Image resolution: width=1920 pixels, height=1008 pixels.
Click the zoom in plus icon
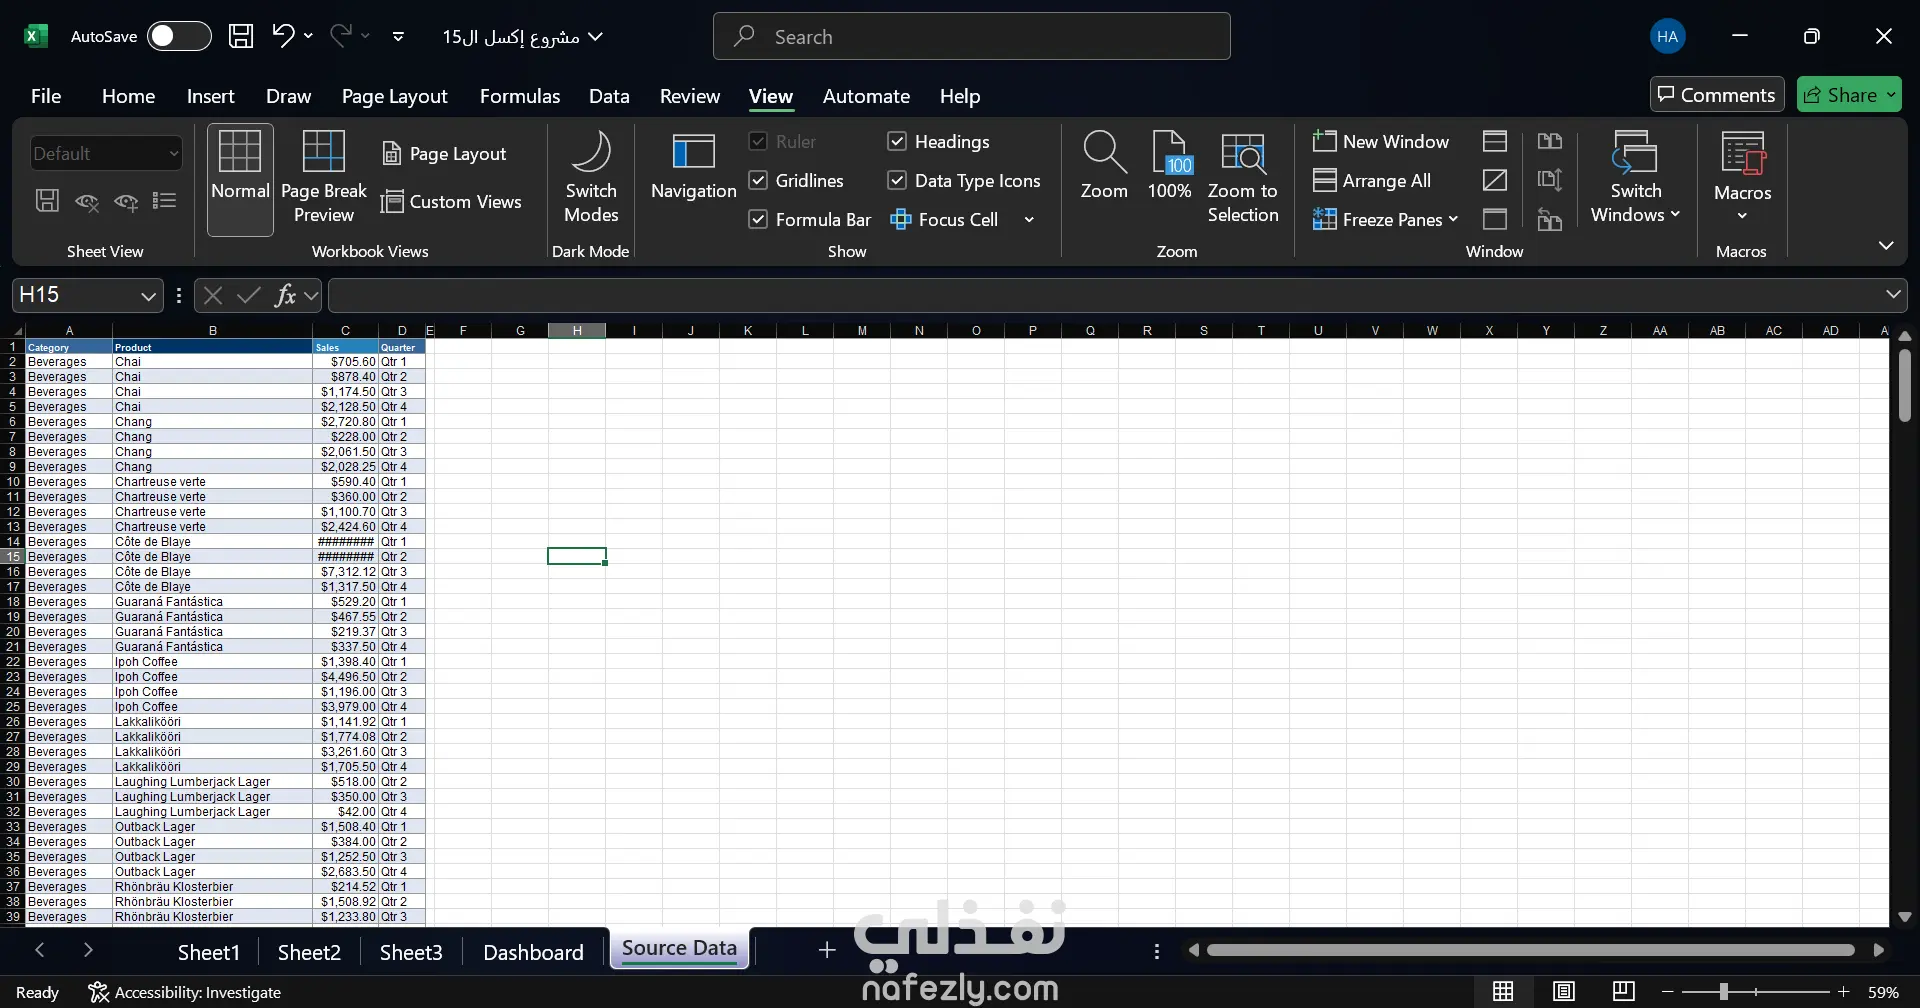pos(1844,992)
